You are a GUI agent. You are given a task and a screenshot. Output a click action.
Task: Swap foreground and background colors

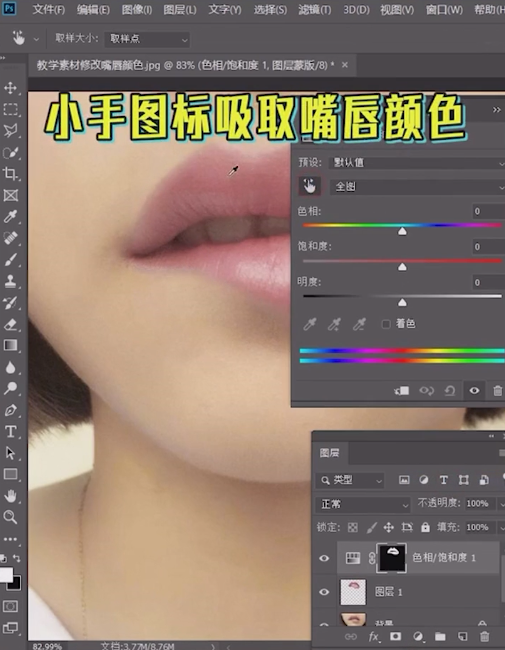tap(17, 558)
